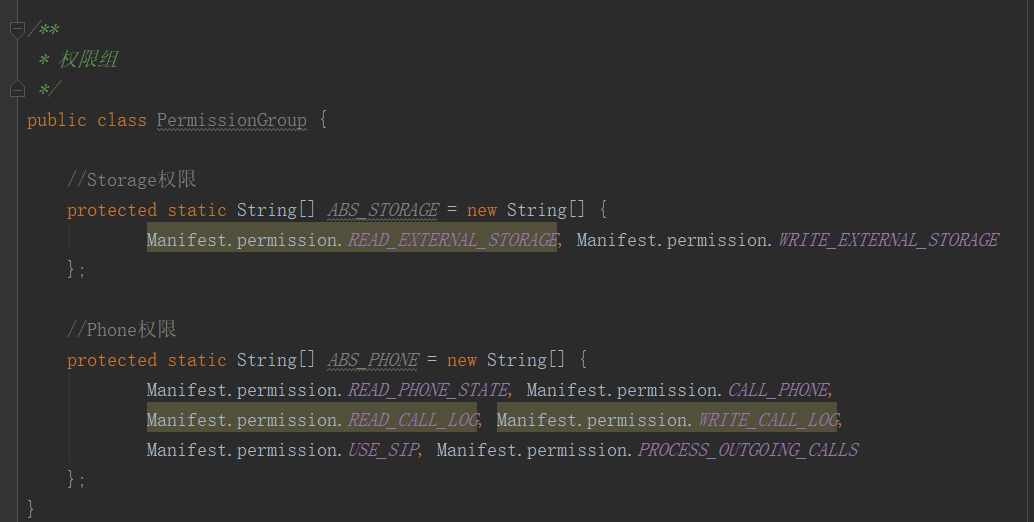This screenshot has height=522, width=1034.
Task: Click the ABS_STORAGE array variable name
Action: pos(383,210)
